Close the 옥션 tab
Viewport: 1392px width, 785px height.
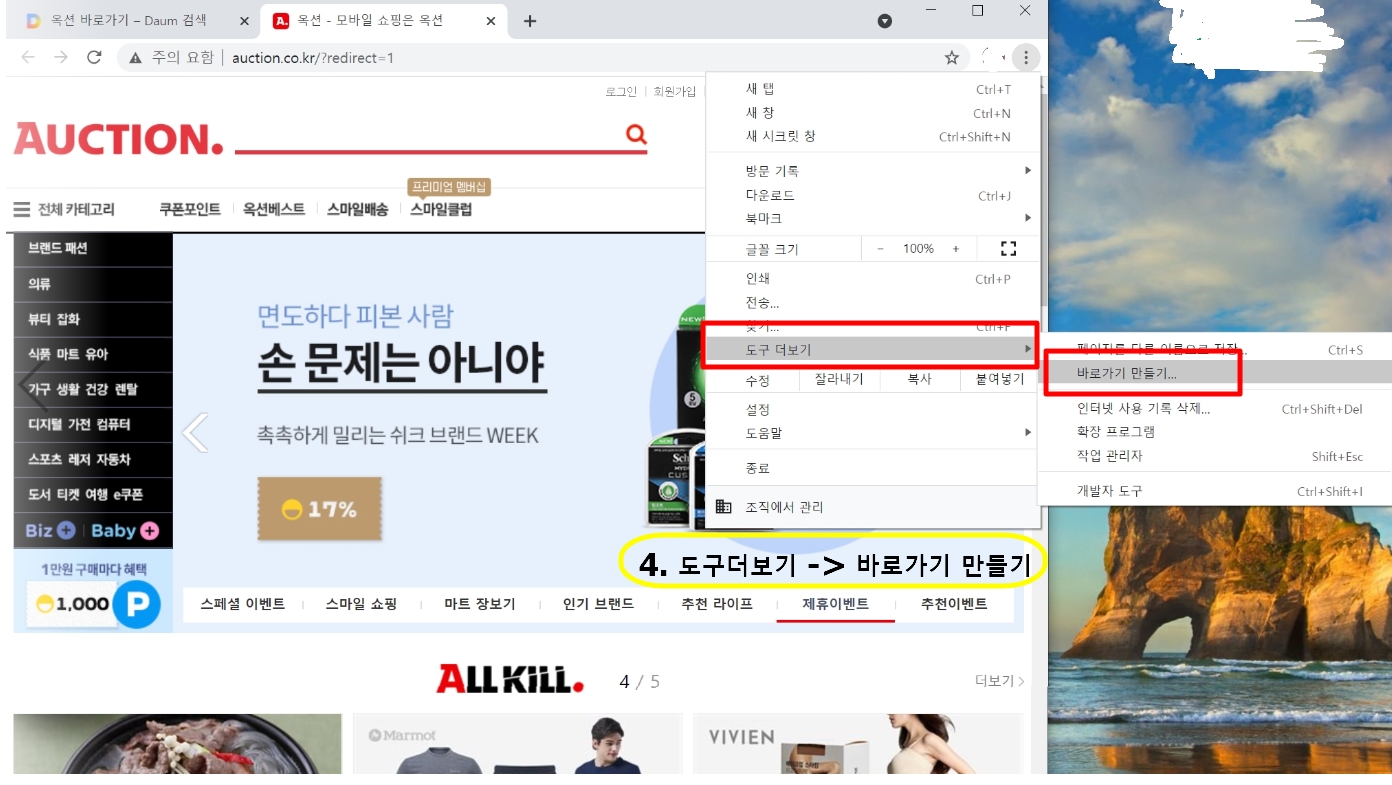pos(493,21)
